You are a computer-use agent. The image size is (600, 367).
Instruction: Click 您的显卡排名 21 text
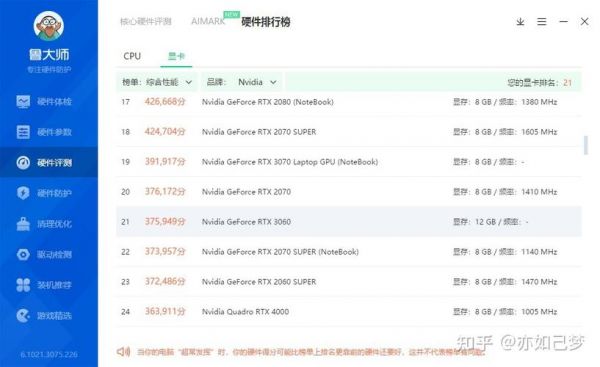(x=540, y=83)
